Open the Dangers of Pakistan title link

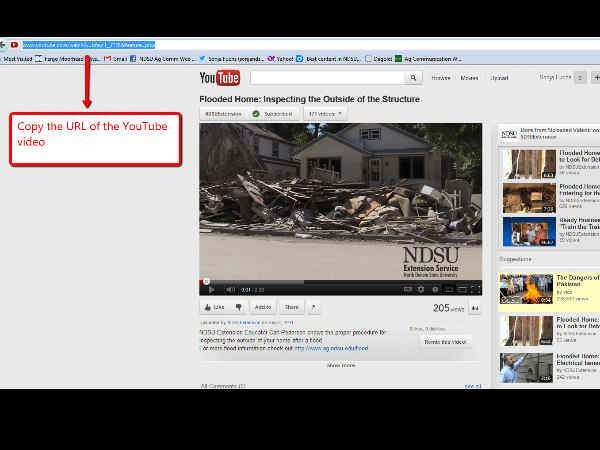pyautogui.click(x=578, y=281)
